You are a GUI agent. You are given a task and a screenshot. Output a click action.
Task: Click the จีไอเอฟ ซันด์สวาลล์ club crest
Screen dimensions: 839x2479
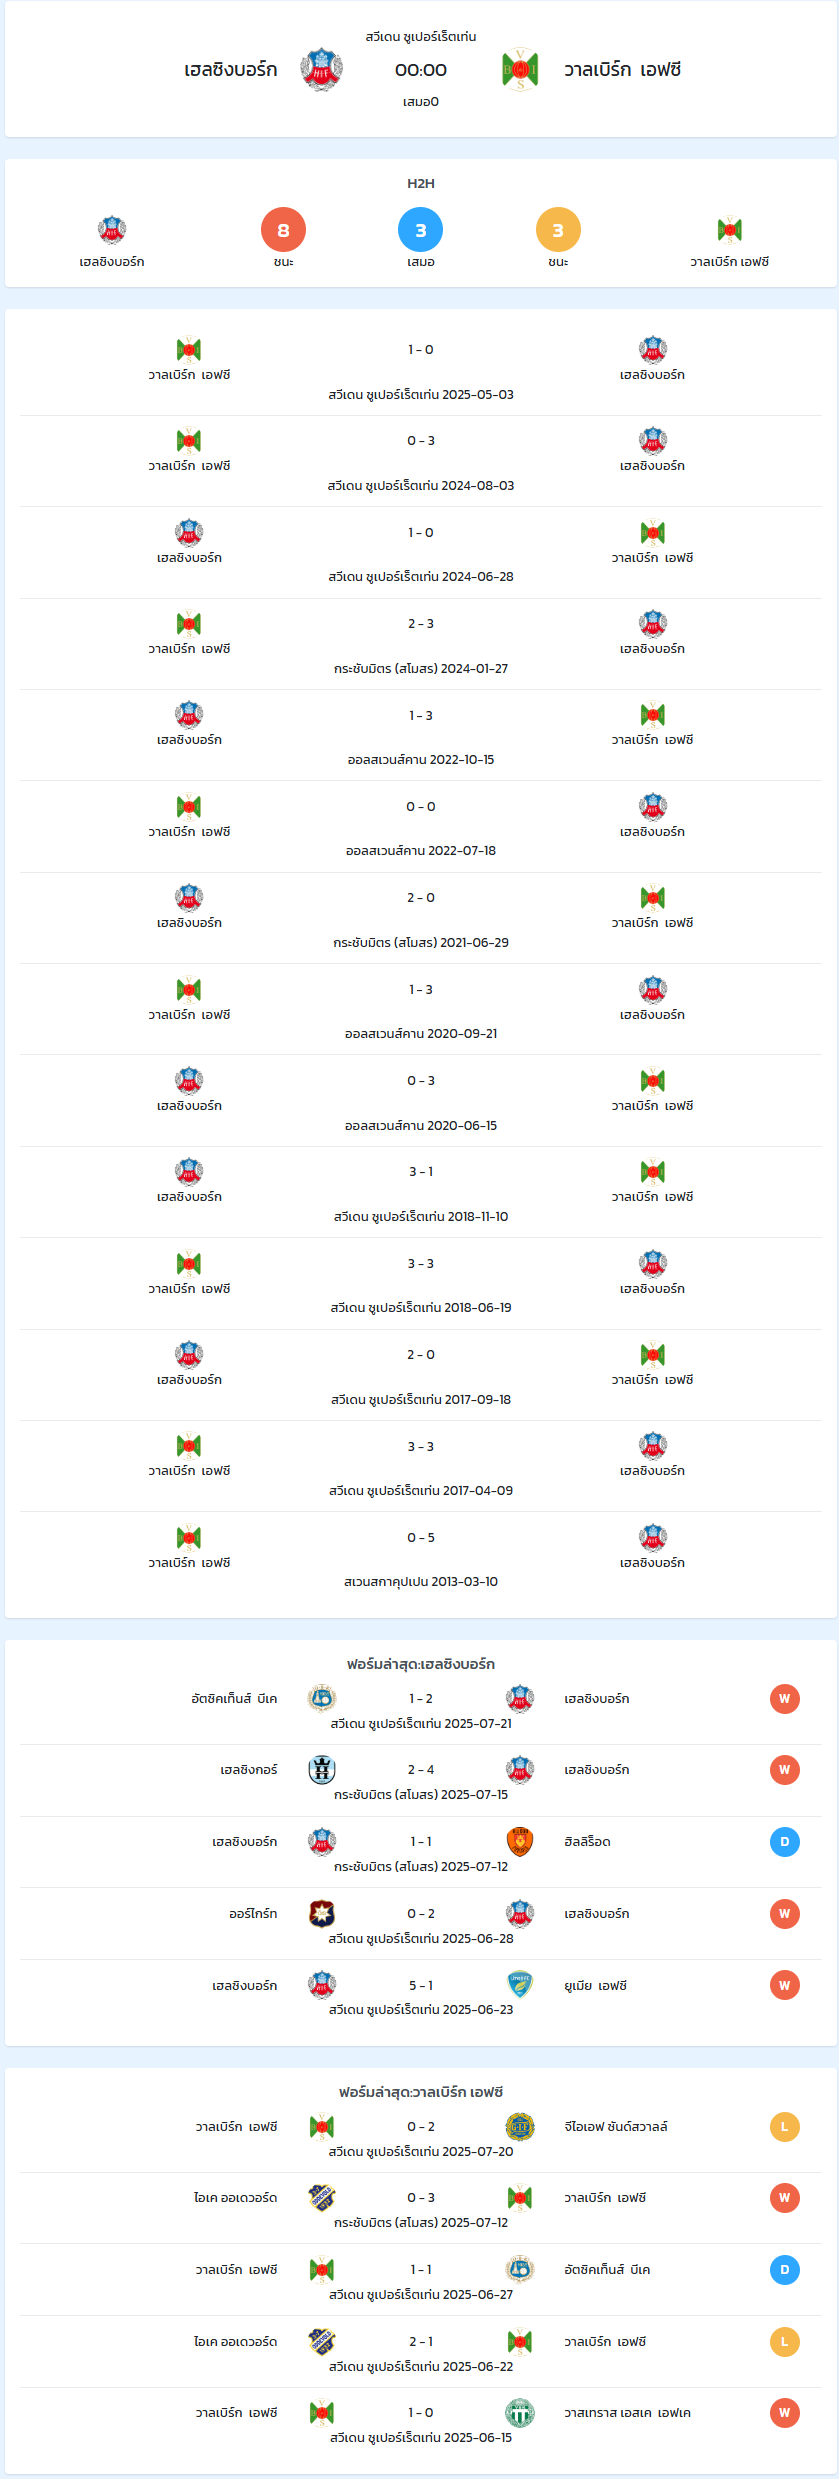click(x=520, y=2126)
